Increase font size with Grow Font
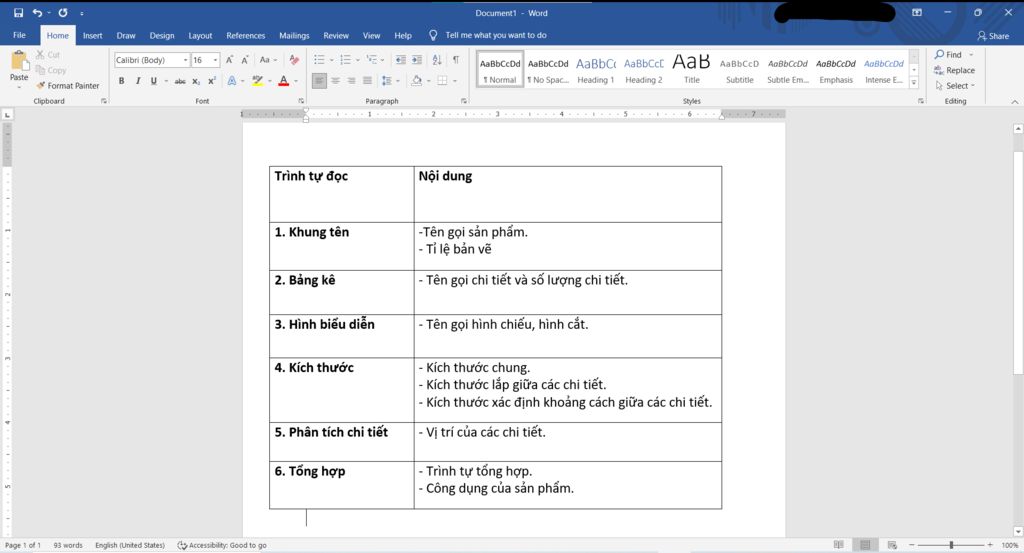The height and width of the screenshot is (553, 1024). pos(229,59)
